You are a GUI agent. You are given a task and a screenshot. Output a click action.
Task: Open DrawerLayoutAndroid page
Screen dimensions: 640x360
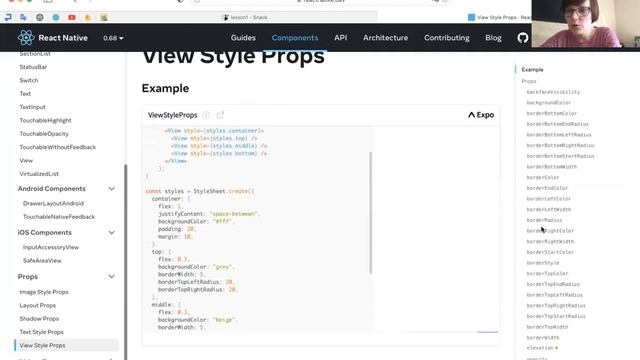tap(53, 203)
